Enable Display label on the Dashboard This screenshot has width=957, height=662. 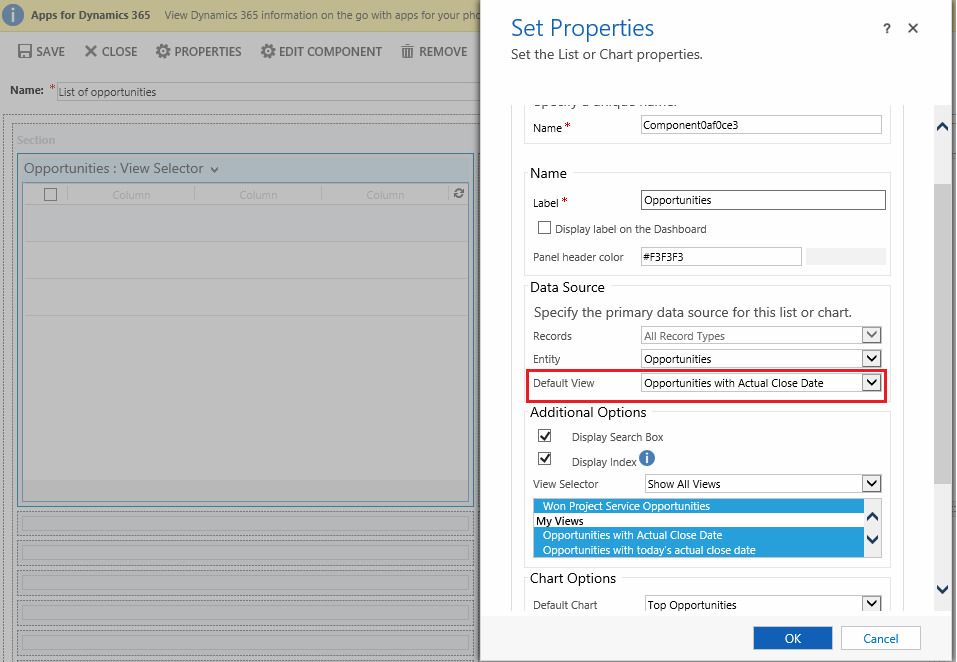point(544,228)
